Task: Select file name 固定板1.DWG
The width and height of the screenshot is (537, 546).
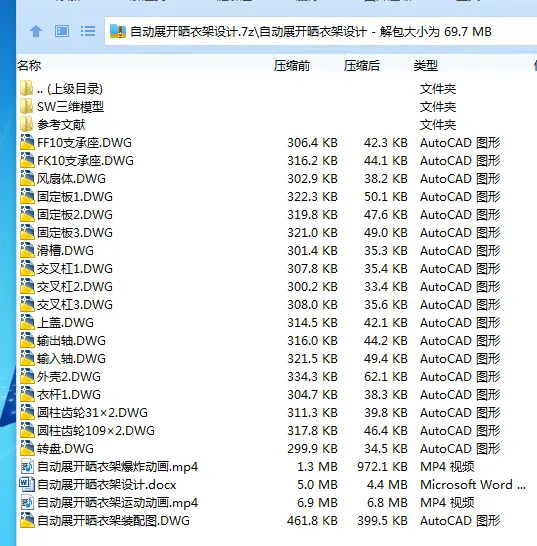Action: [x=75, y=197]
